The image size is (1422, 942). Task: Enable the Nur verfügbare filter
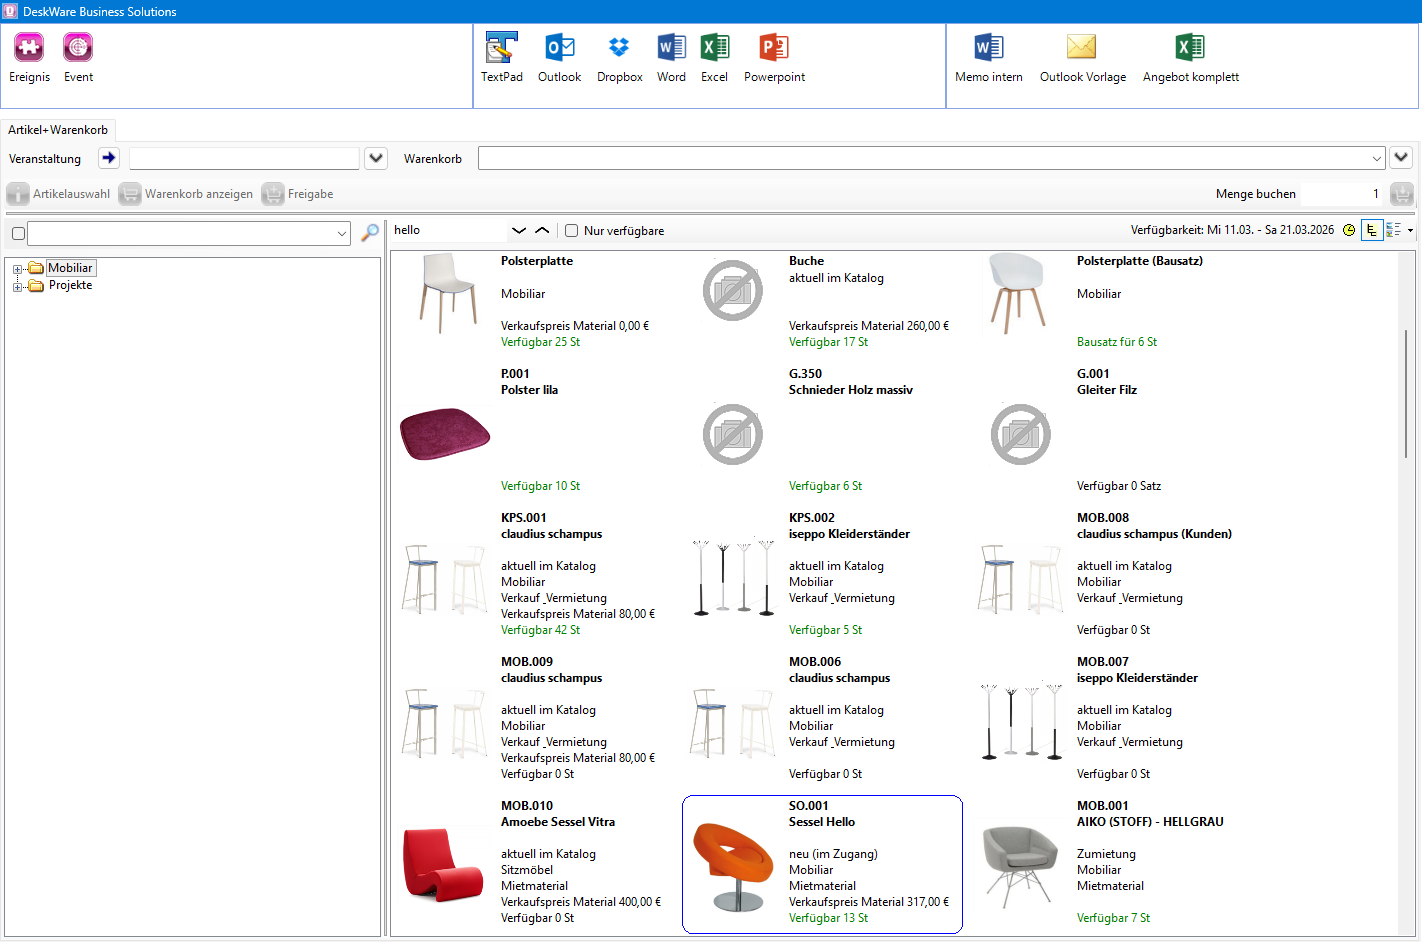pyautogui.click(x=571, y=230)
